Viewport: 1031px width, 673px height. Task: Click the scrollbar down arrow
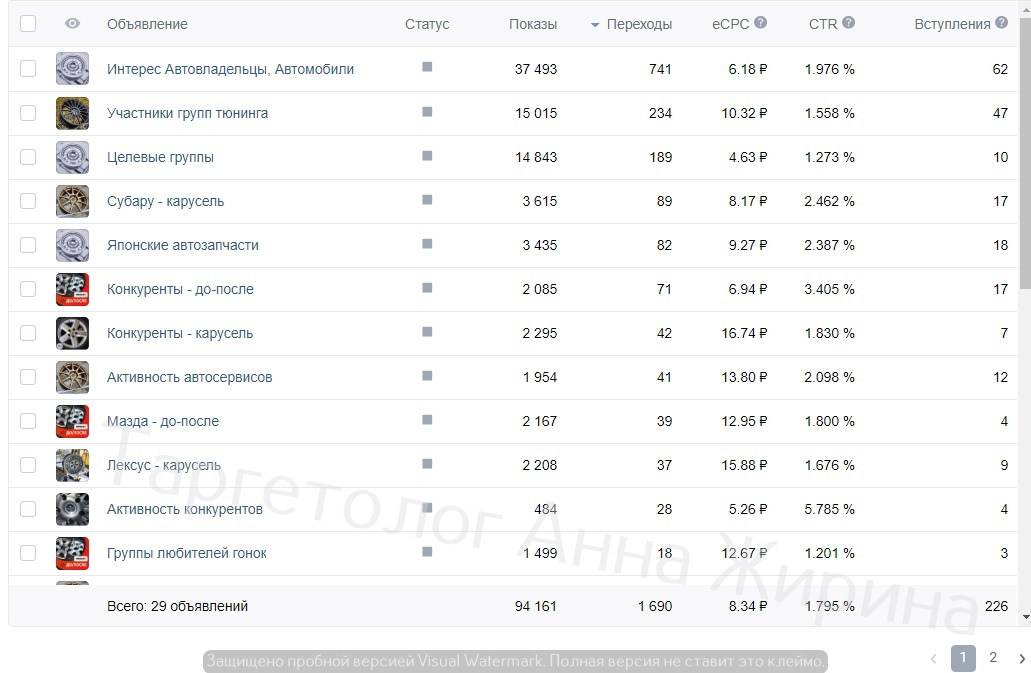(1026, 617)
